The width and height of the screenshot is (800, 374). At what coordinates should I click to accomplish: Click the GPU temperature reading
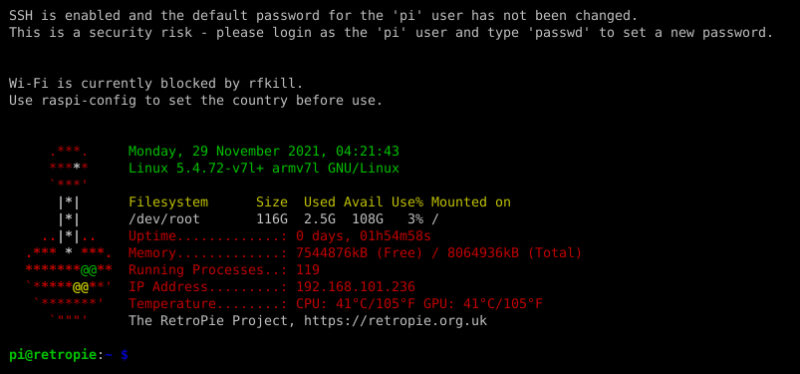coord(483,304)
